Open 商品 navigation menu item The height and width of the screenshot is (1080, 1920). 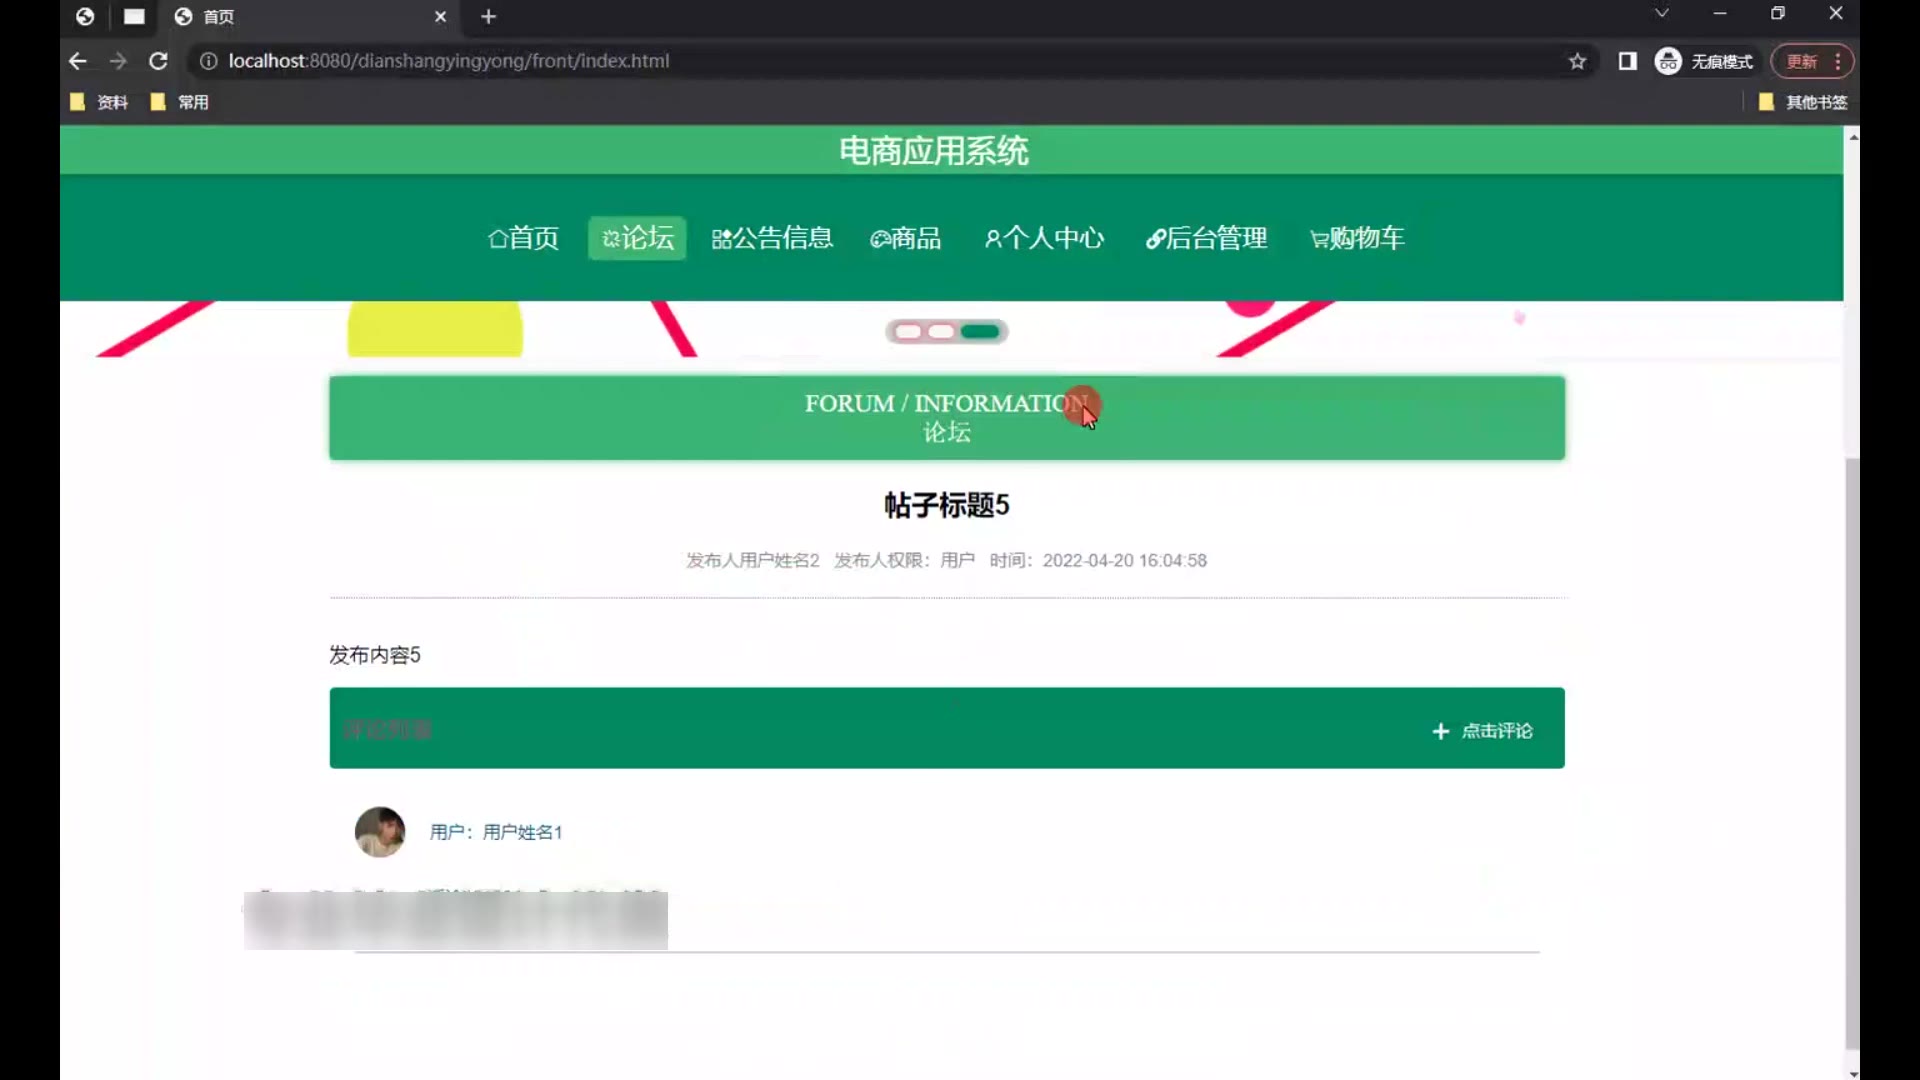click(905, 238)
